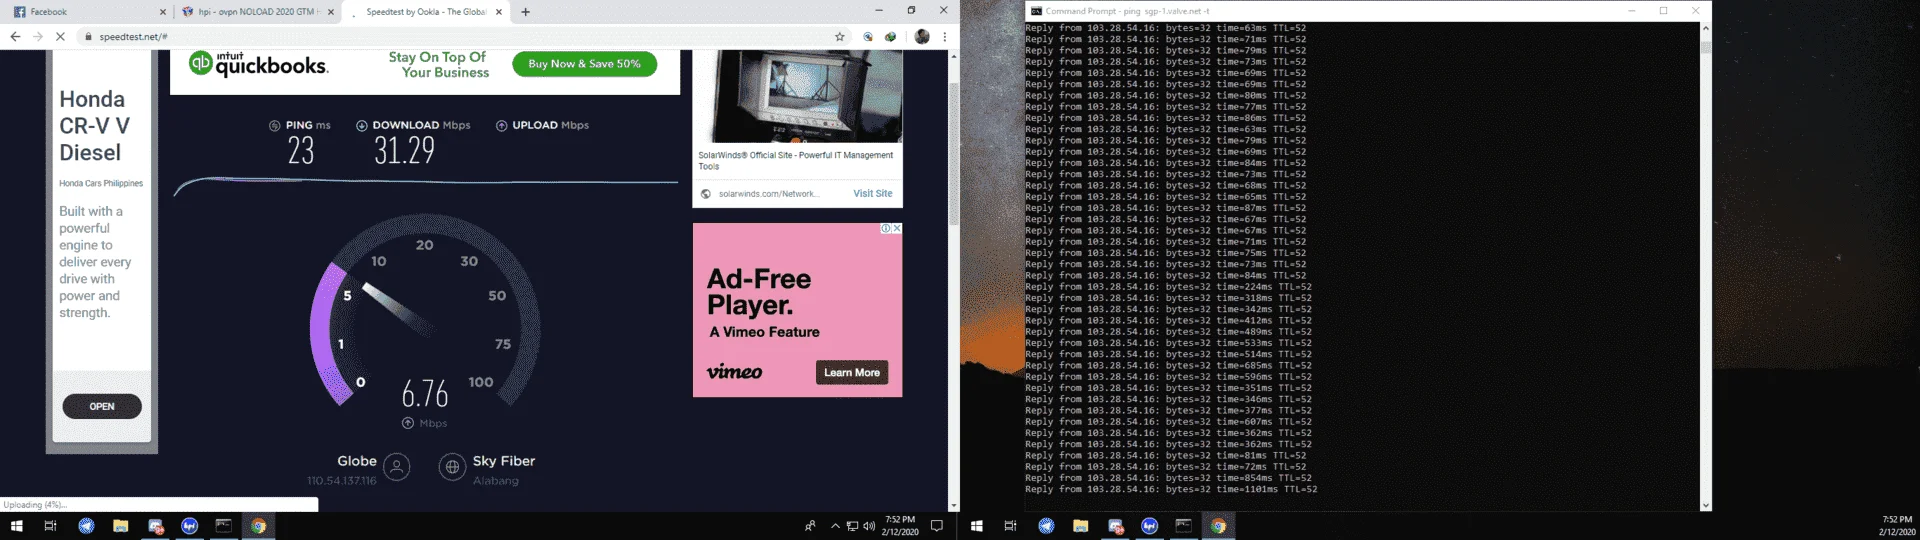Screen dimensions: 1920x540
Task: Close the Facebook tab
Action: coord(163,12)
